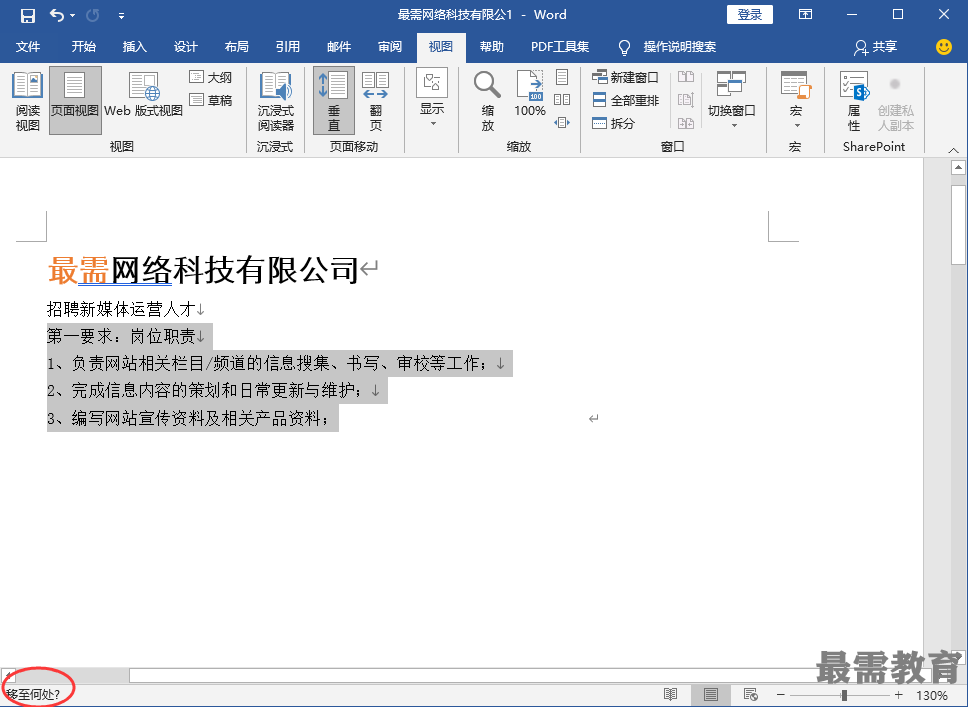Click the zoom in plus button
The width and height of the screenshot is (968, 707).
tap(899, 695)
